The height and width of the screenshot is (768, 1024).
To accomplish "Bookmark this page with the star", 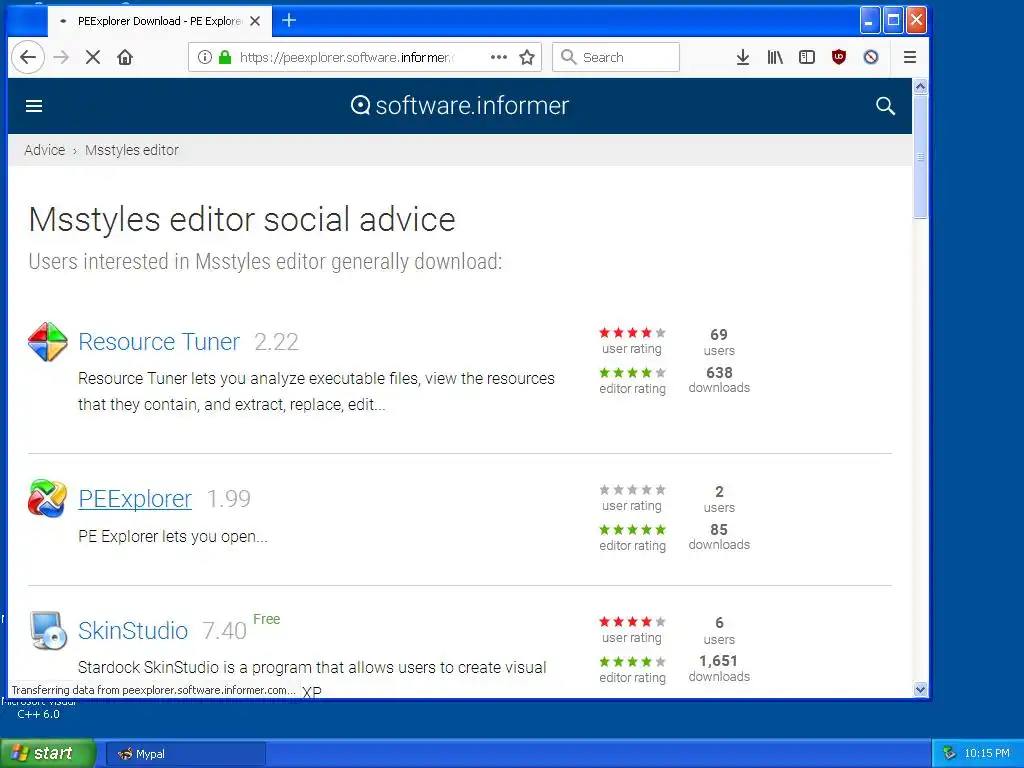I will coord(527,57).
